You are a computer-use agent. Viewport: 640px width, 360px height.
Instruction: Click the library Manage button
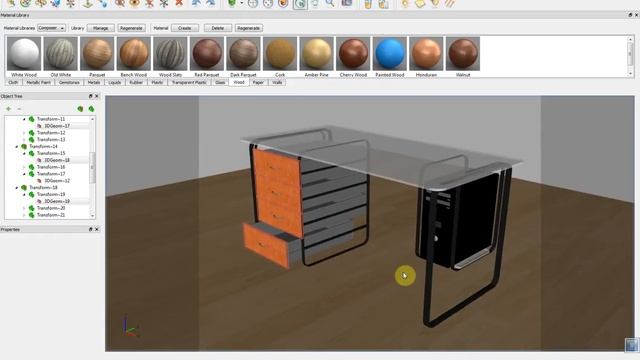point(100,28)
